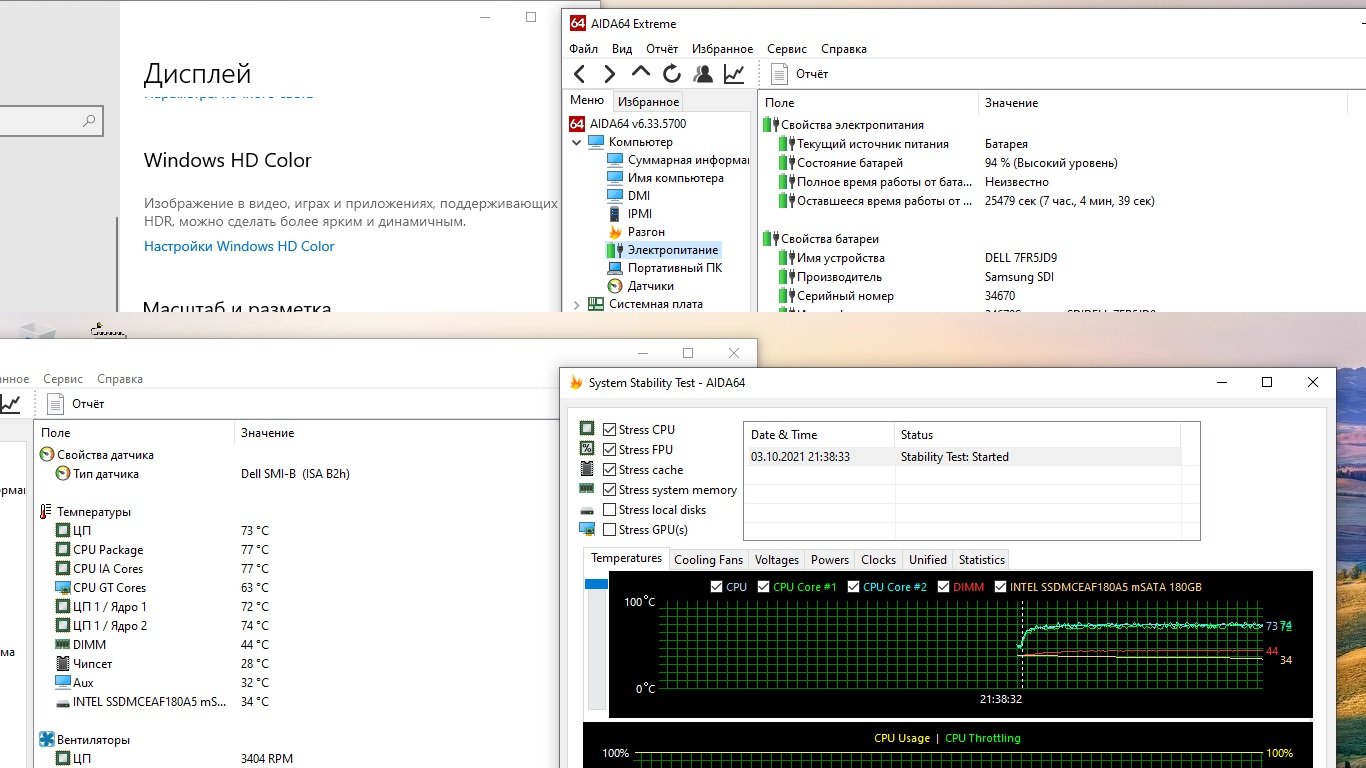This screenshot has width=1366, height=768.
Task: Select Разгон tree item
Action: [x=636, y=232]
